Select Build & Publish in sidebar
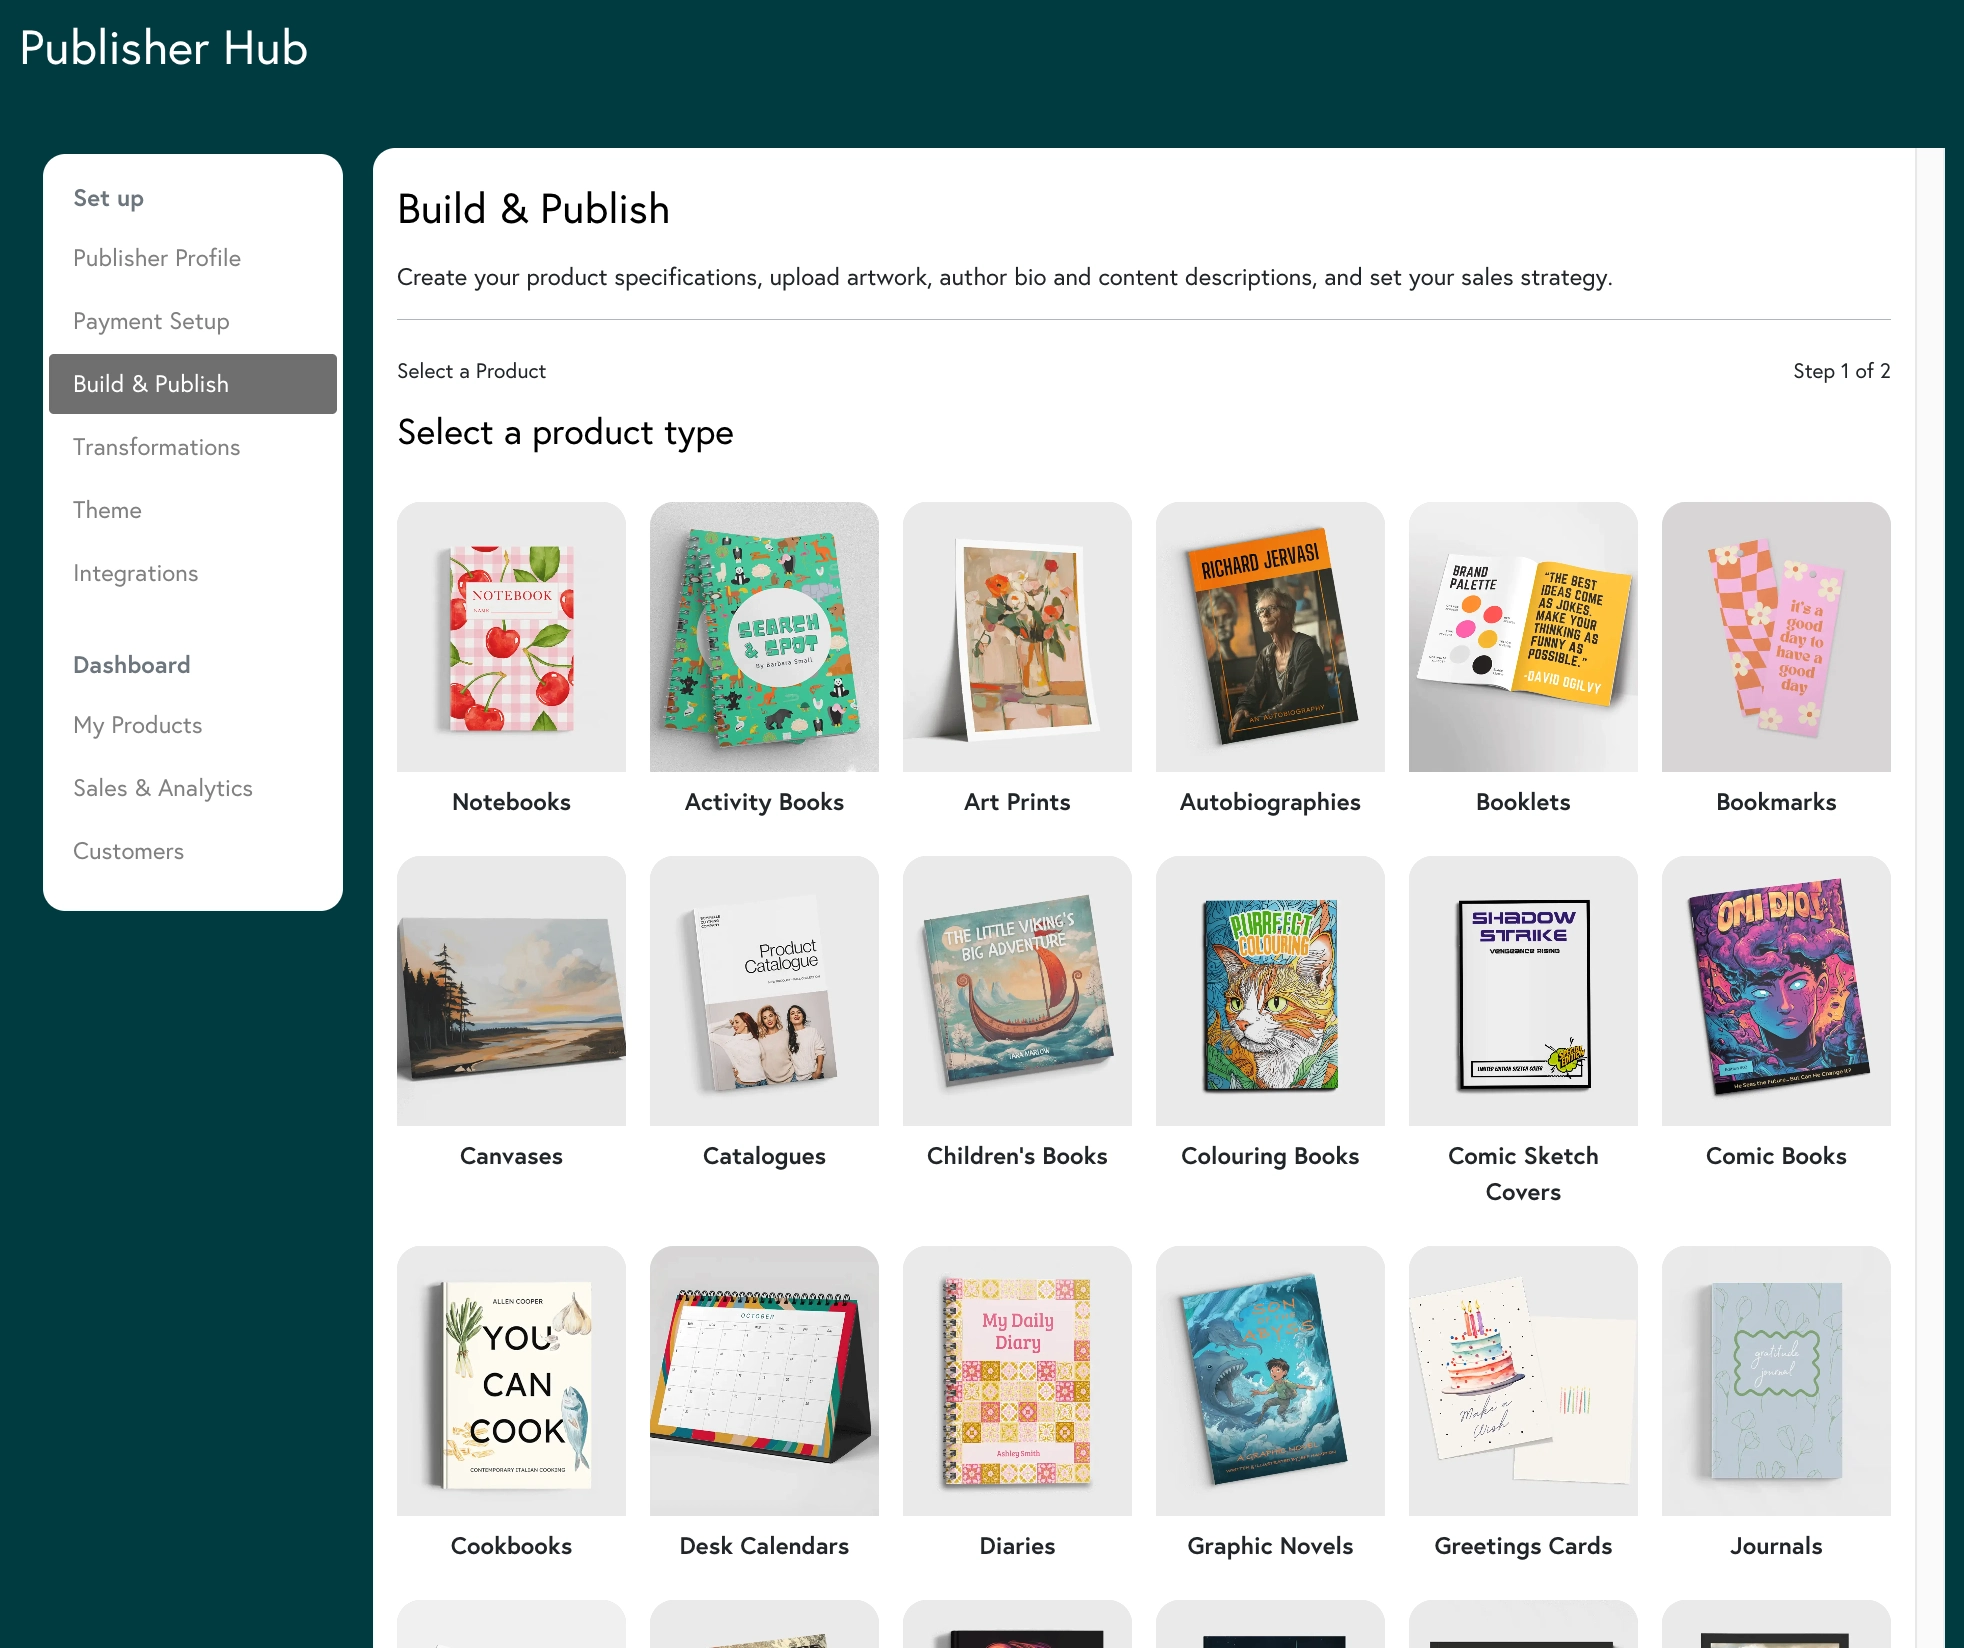The width and height of the screenshot is (1964, 1648). point(193,384)
